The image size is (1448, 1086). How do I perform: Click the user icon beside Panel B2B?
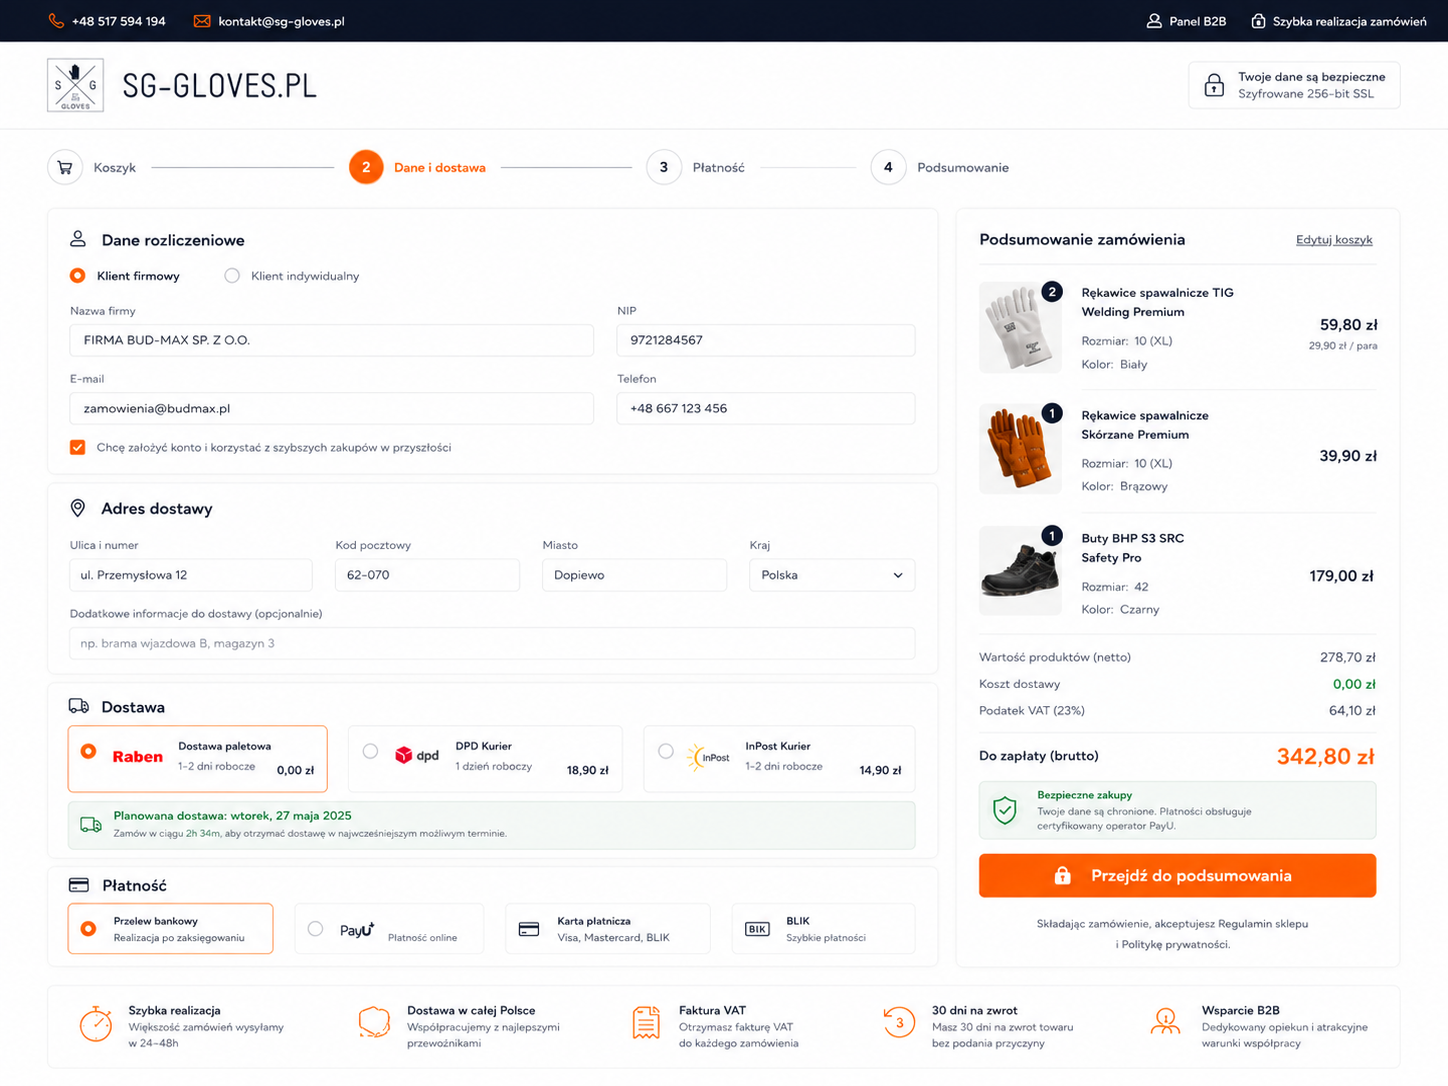click(x=1154, y=21)
